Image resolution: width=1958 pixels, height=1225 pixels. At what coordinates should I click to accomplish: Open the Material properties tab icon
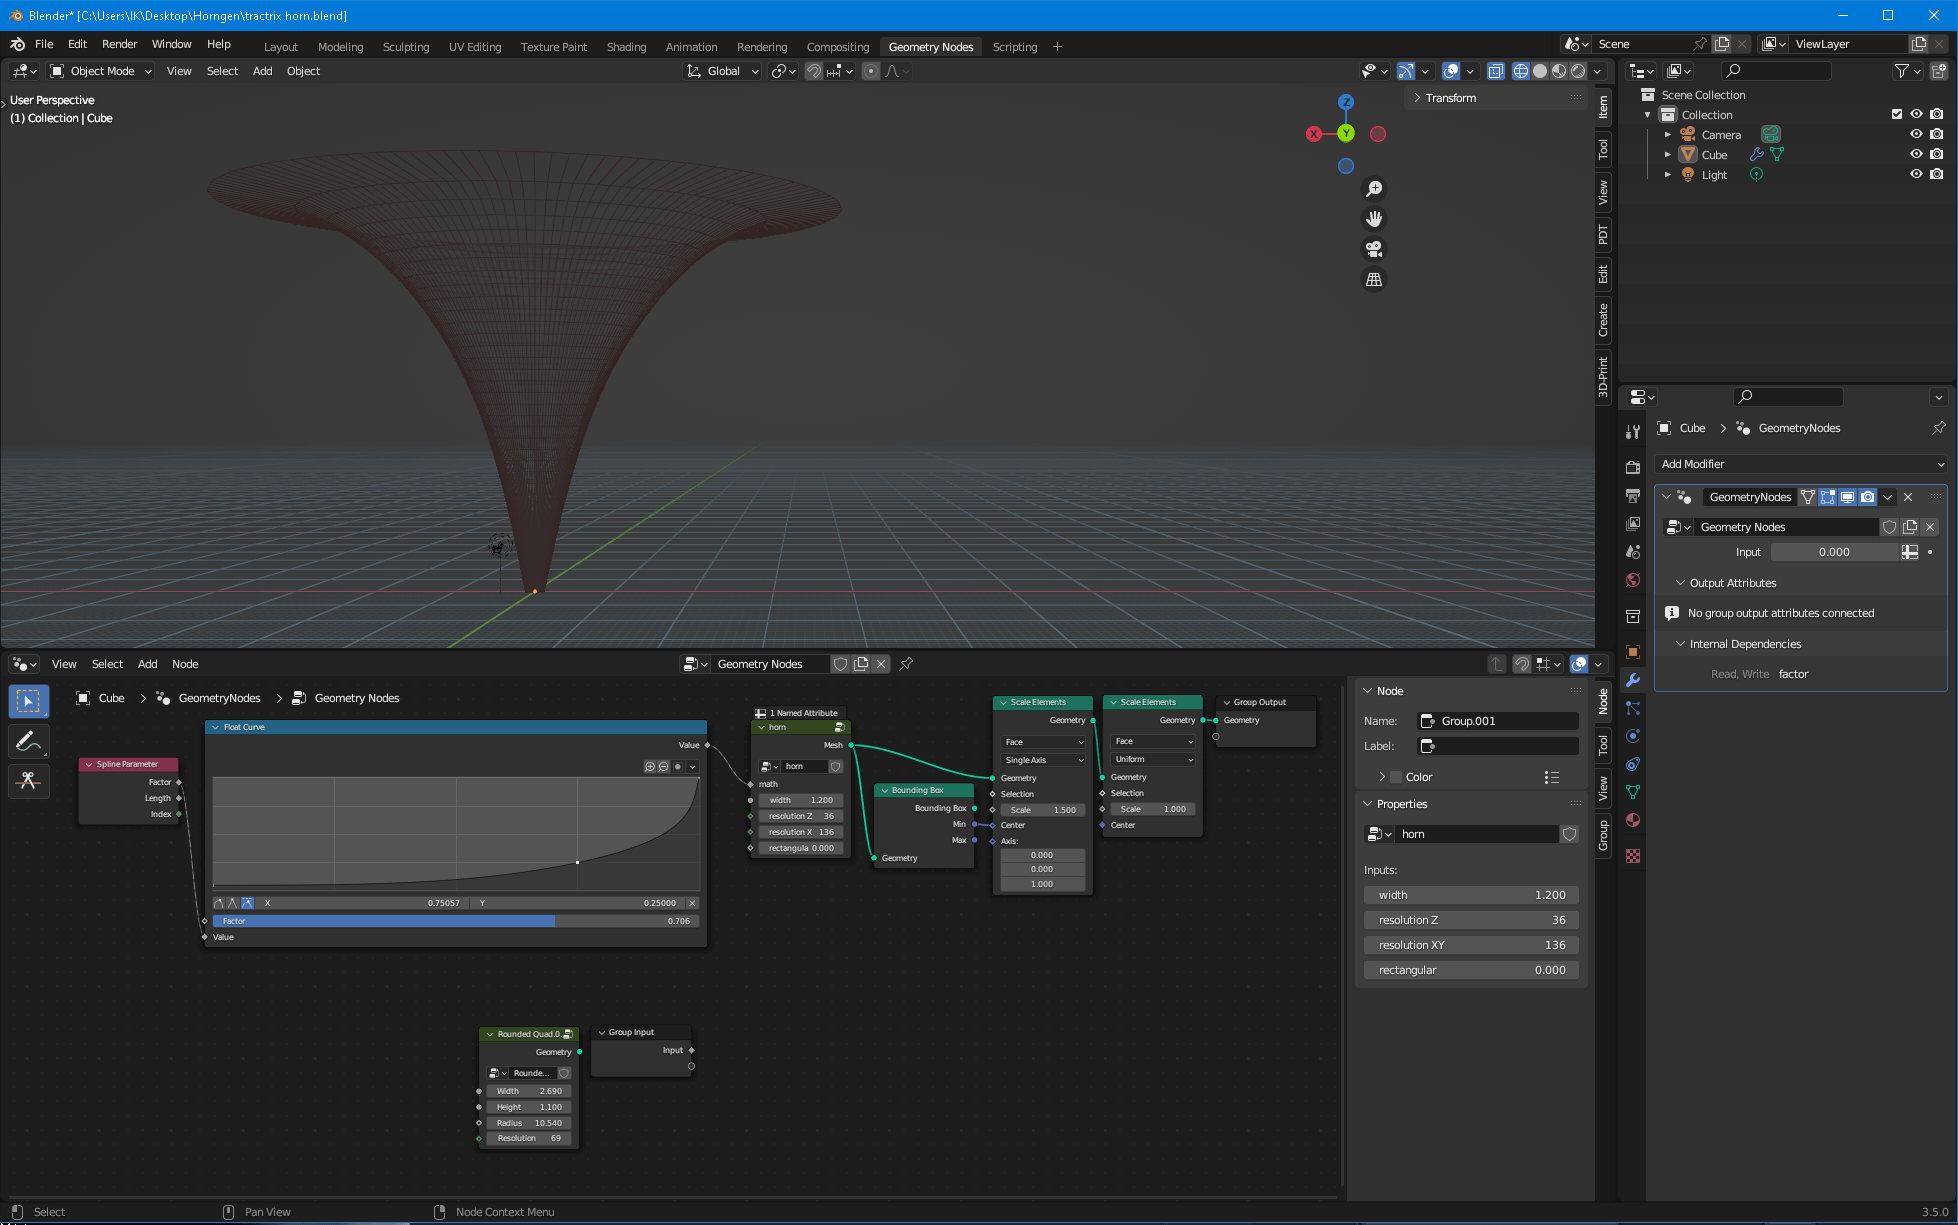click(x=1633, y=820)
